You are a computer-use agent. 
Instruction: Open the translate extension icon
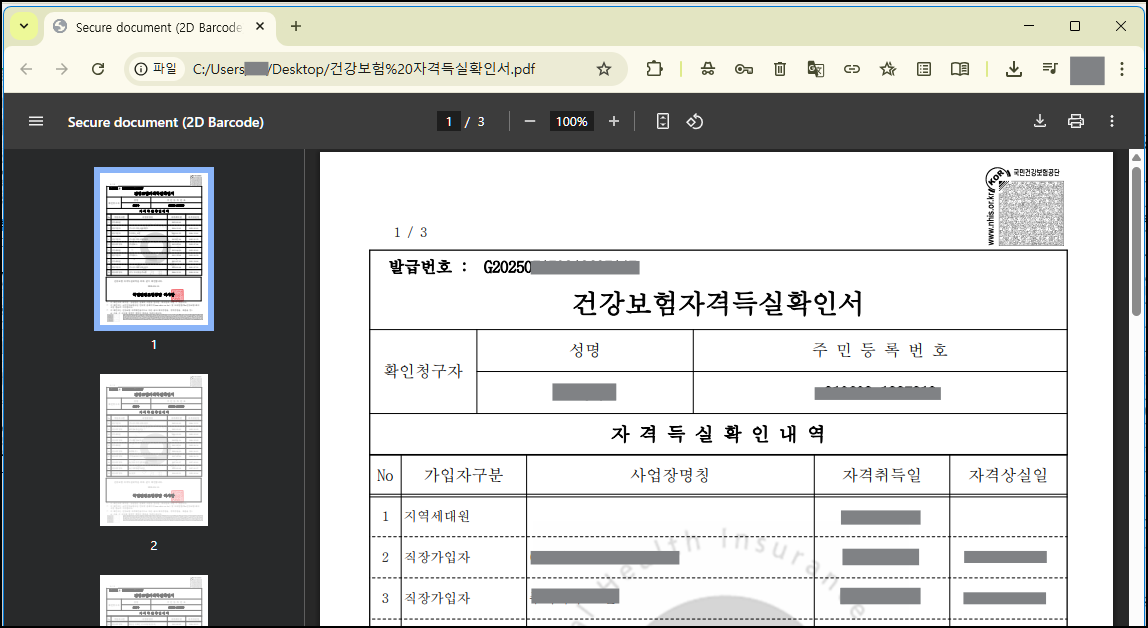click(816, 69)
